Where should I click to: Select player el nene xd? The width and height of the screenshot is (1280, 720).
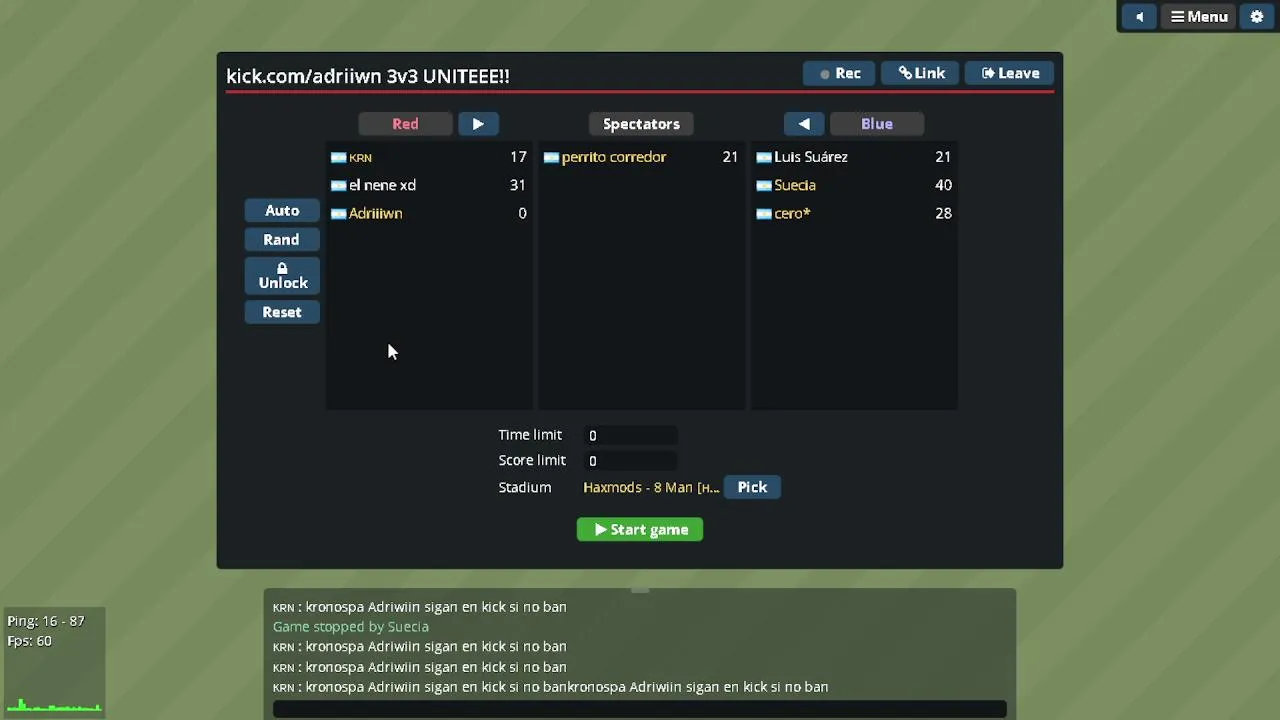click(x=428, y=185)
